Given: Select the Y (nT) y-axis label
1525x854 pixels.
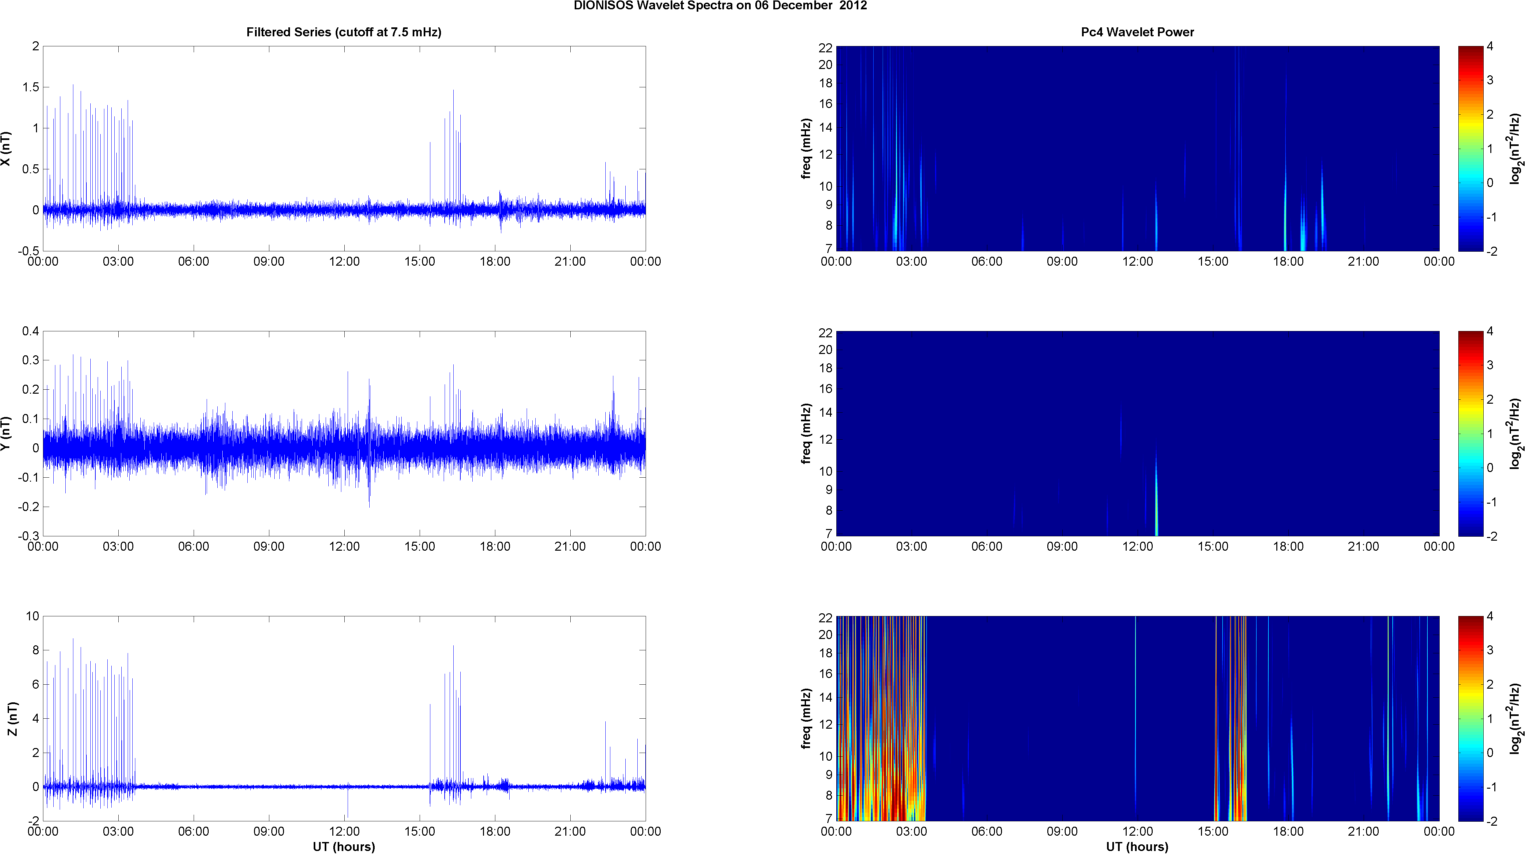Looking at the screenshot, I should [x=7, y=433].
